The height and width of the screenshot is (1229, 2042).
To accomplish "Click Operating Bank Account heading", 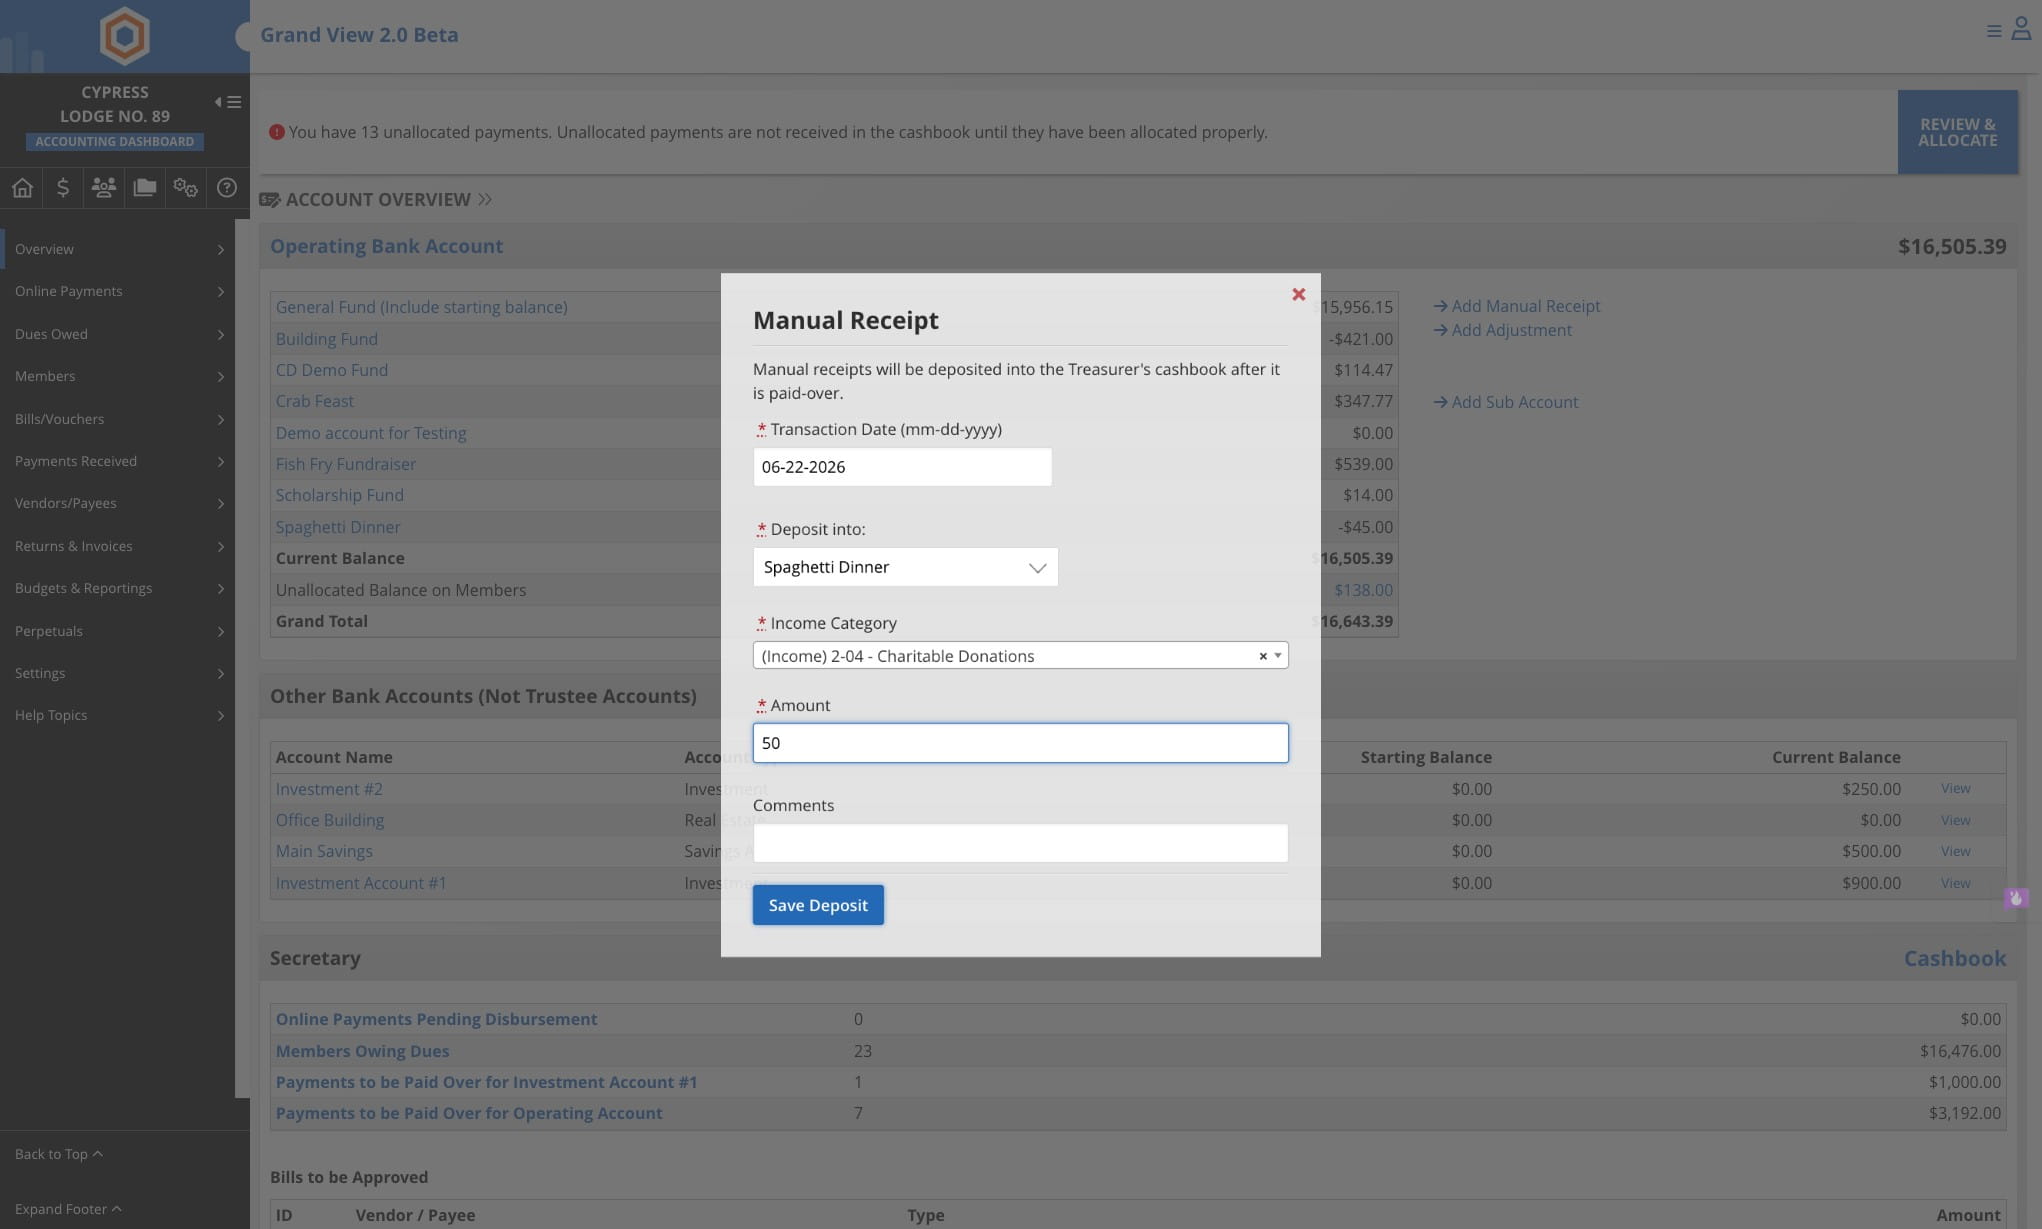I will click(x=386, y=246).
